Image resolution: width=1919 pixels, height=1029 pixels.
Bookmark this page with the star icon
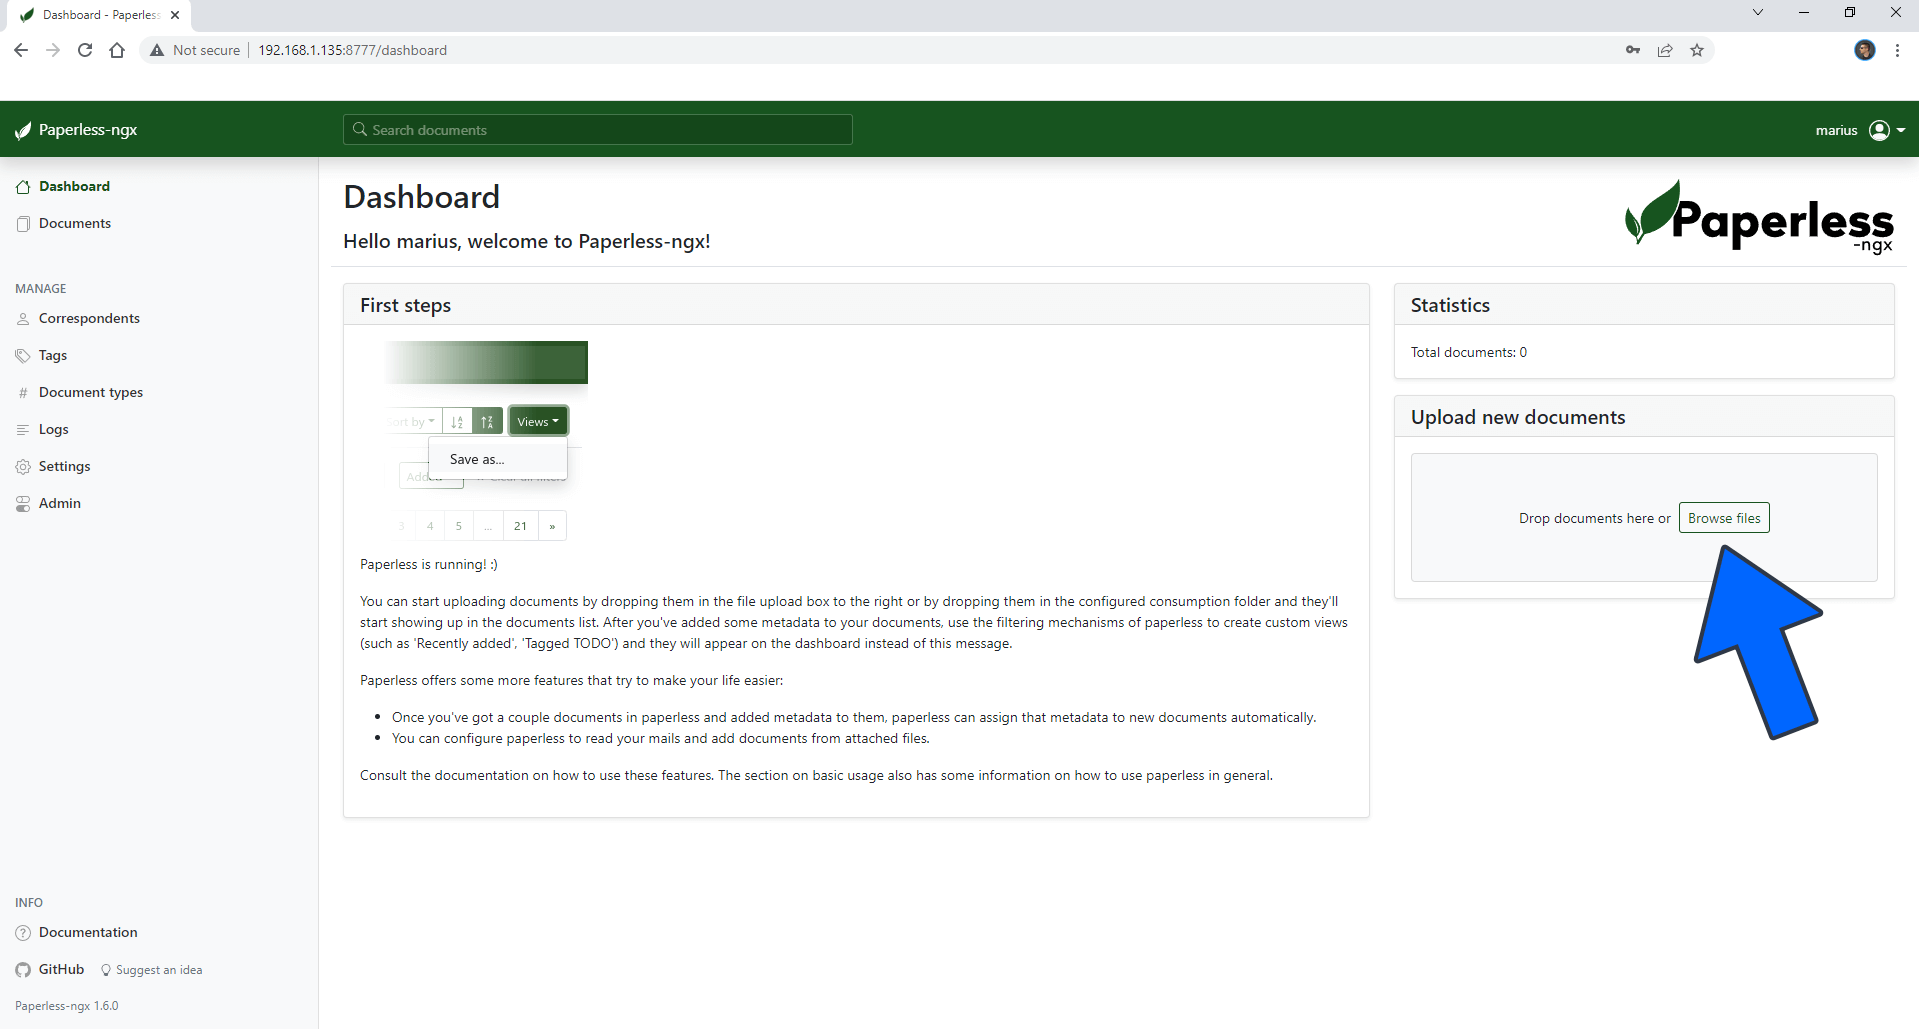(x=1697, y=50)
